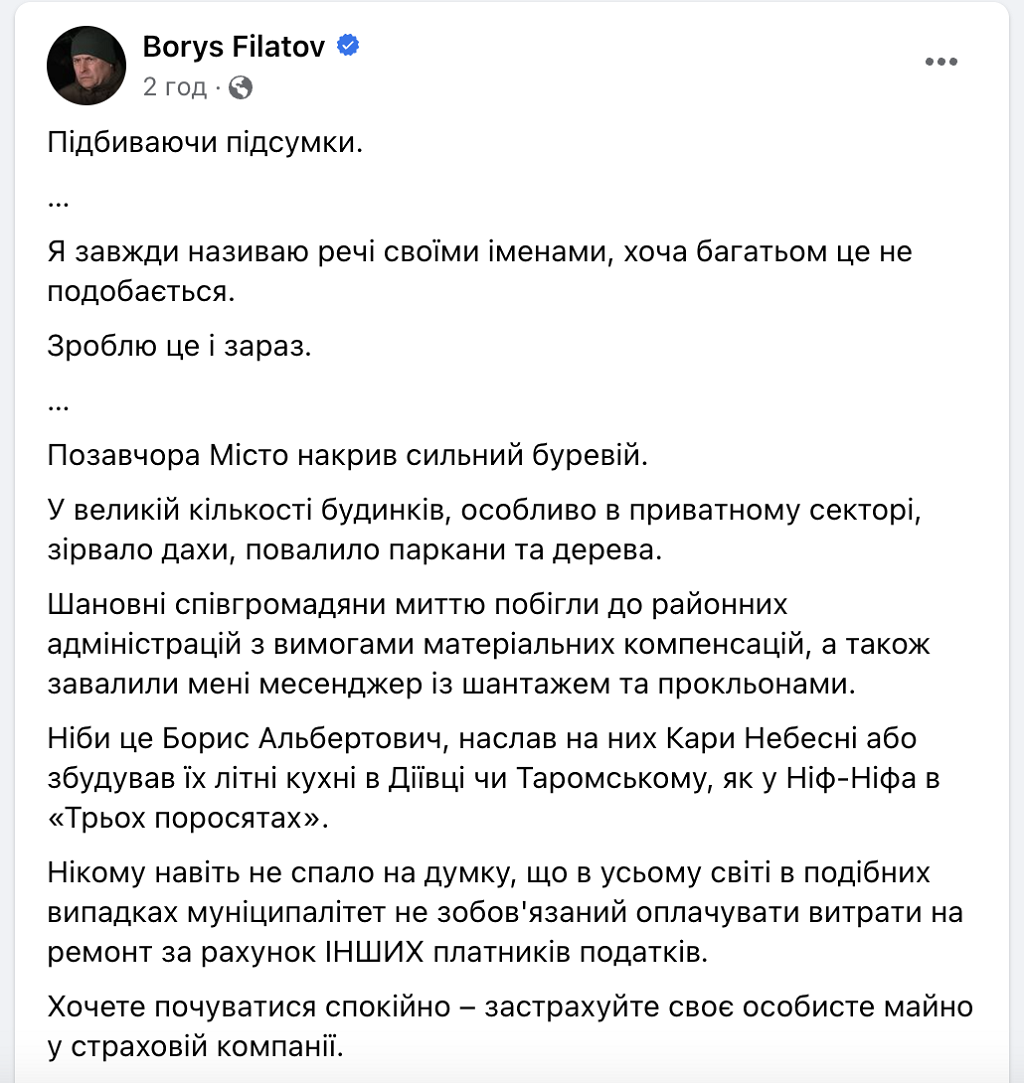Click the last line "у страховій компанії."

click(x=194, y=1047)
